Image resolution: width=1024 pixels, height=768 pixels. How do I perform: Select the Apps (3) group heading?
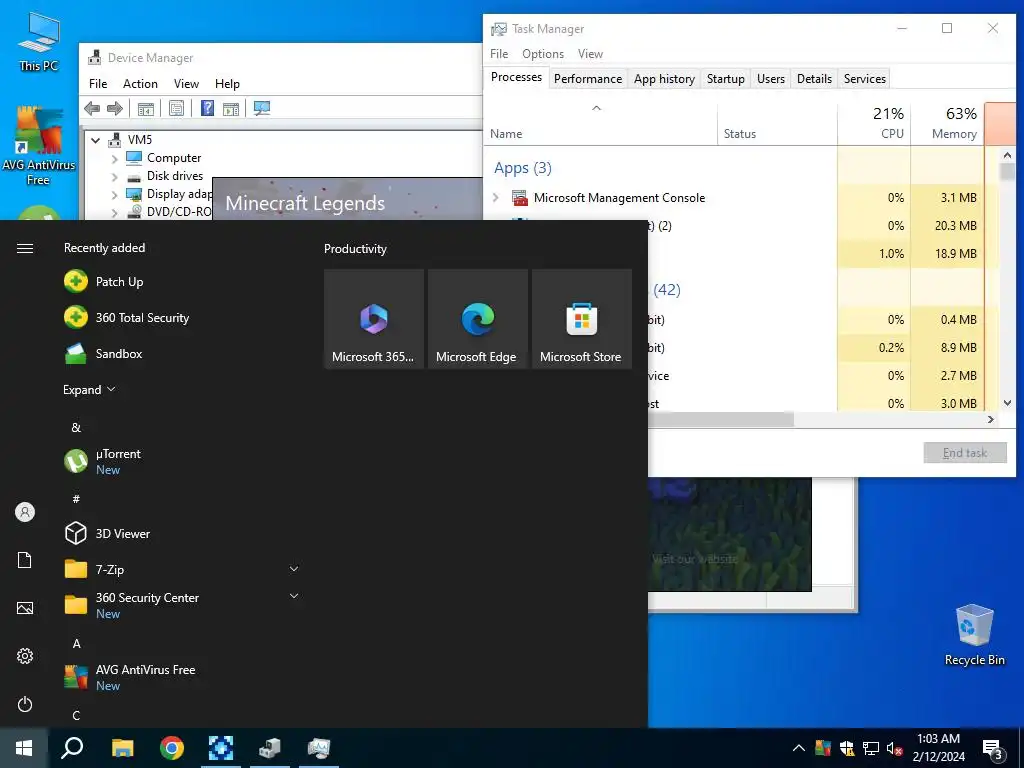(522, 168)
